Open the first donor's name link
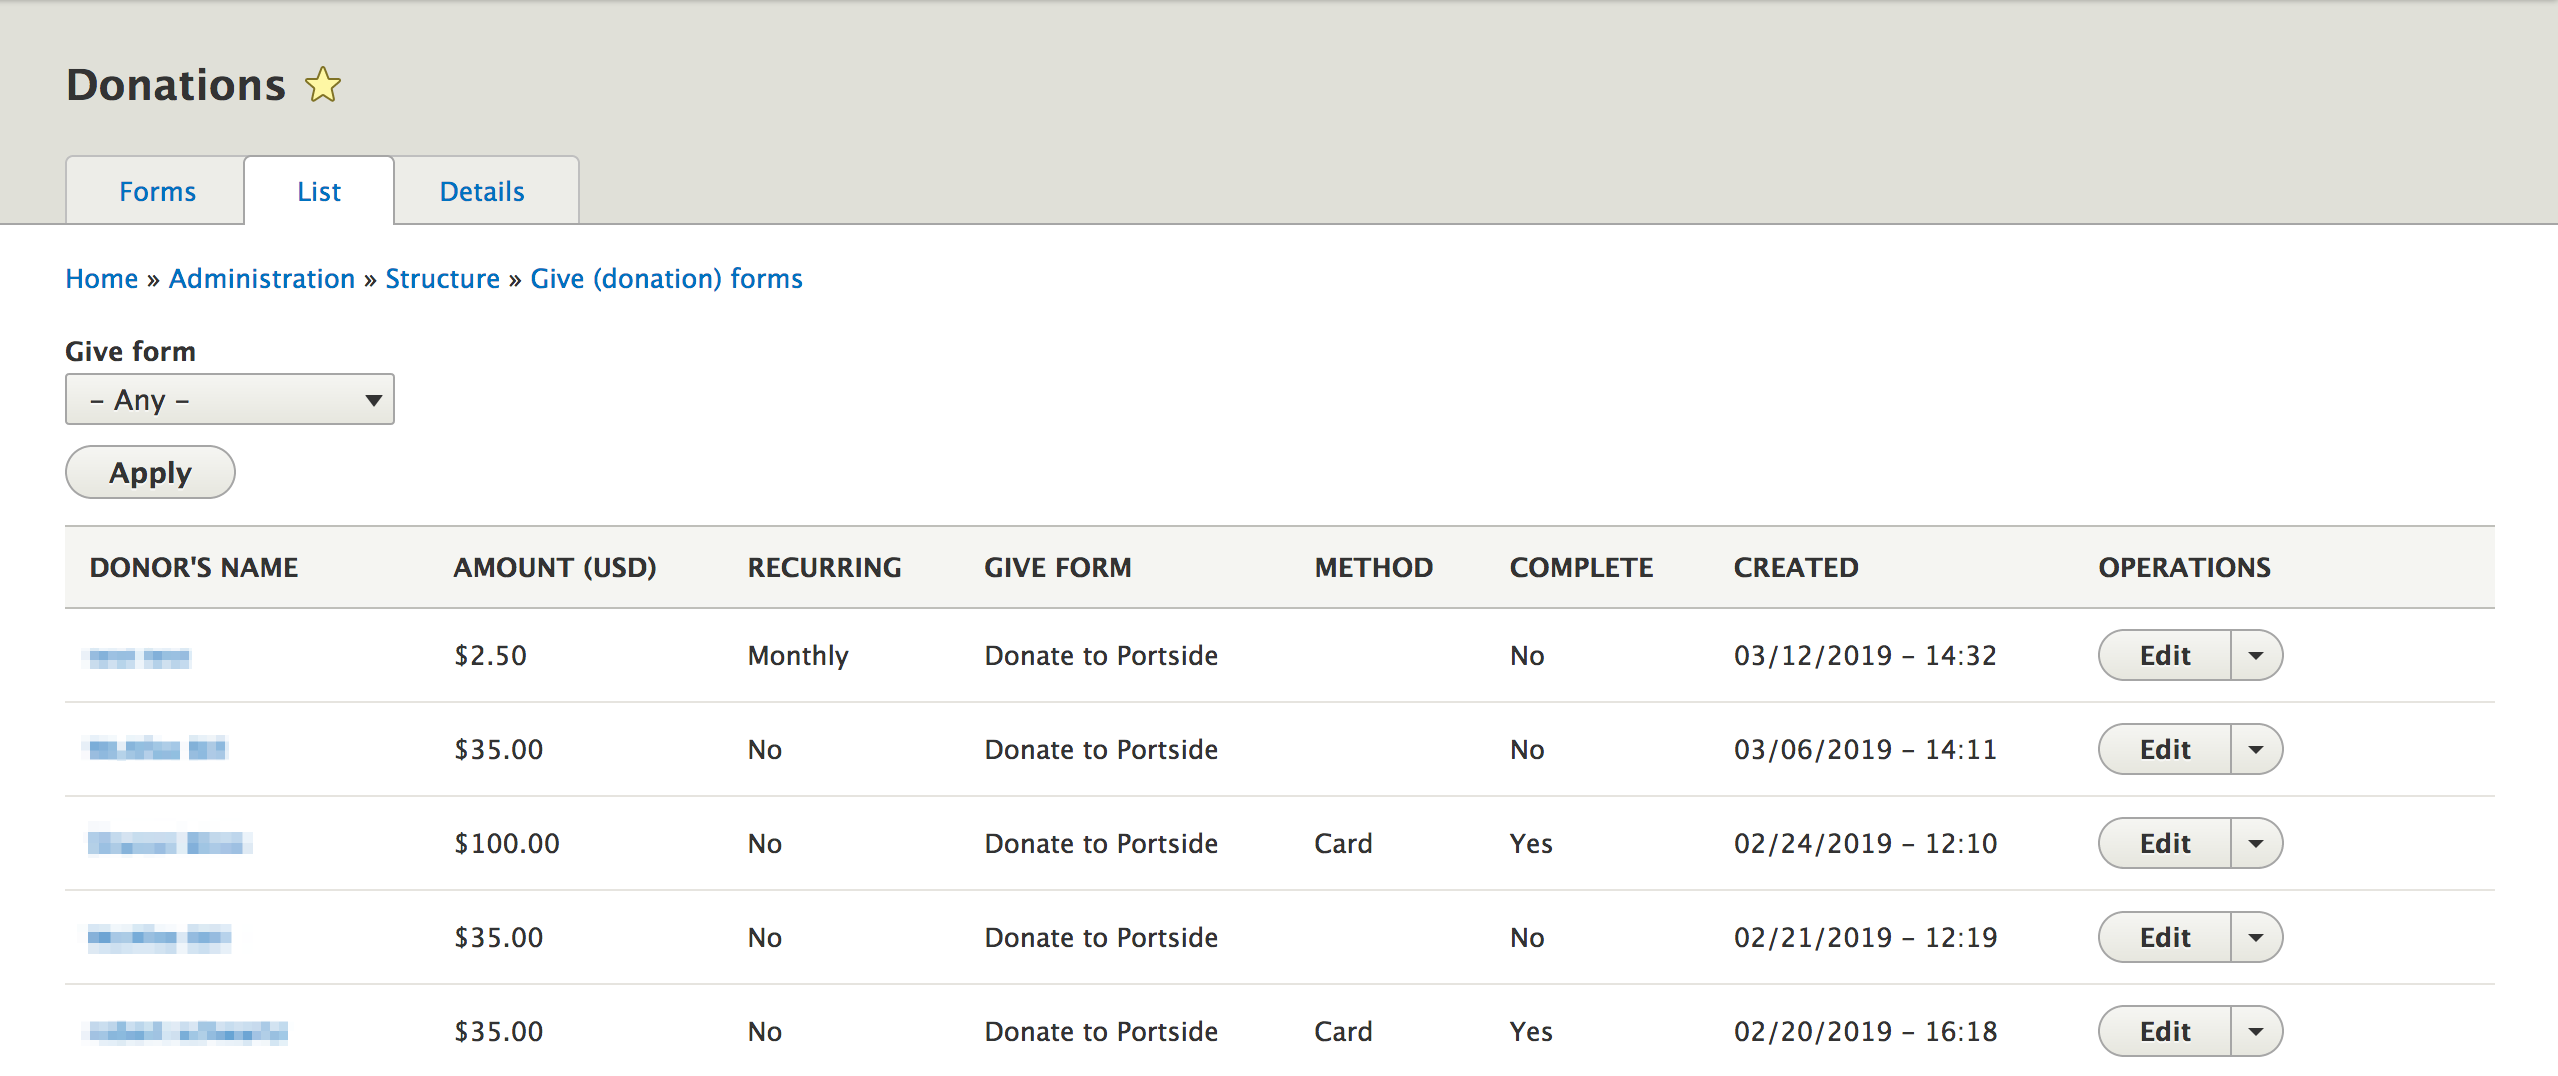Screen dimensions: 2558x1076 pos(138,655)
